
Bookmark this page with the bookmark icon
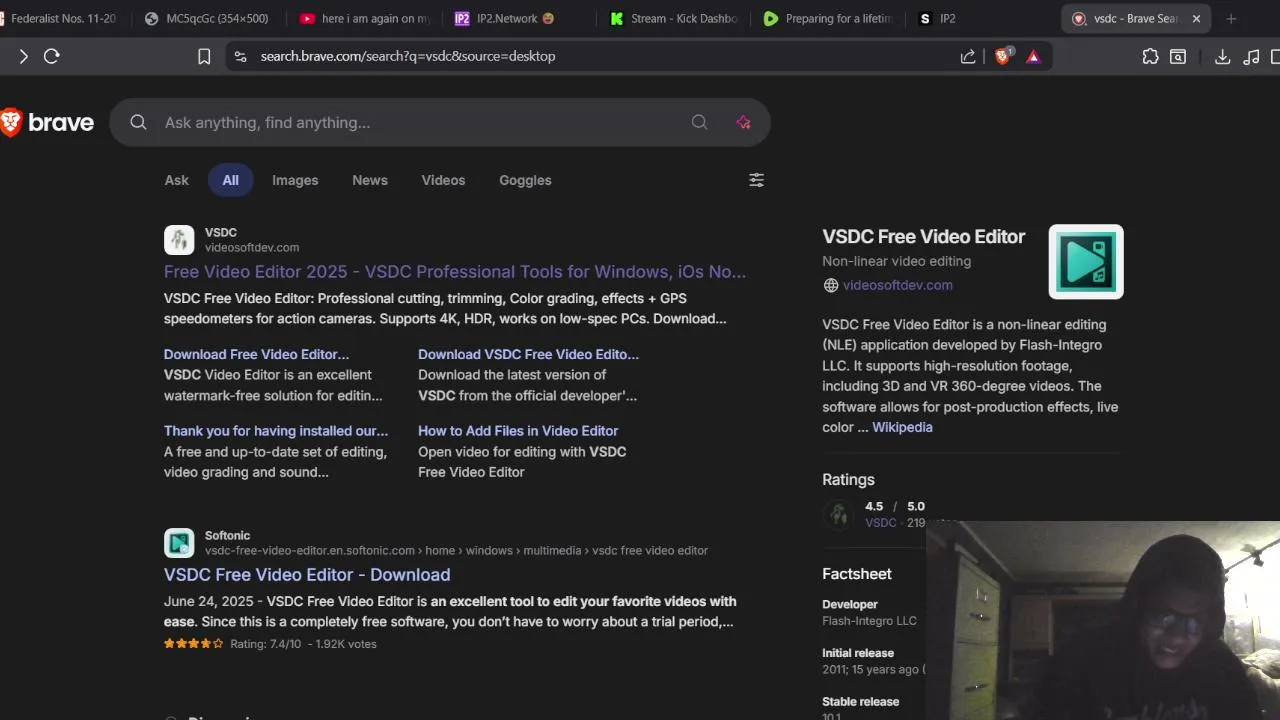pyautogui.click(x=204, y=57)
